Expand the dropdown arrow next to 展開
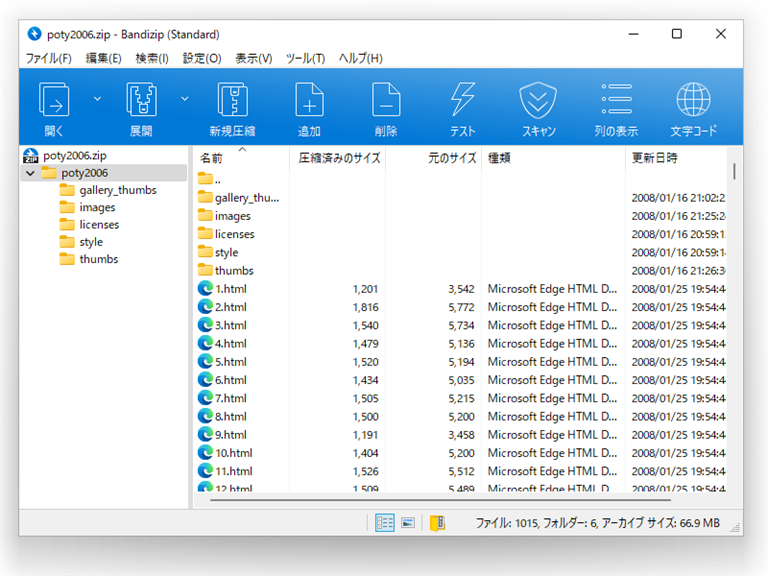The height and width of the screenshot is (576, 768). [x=185, y=99]
